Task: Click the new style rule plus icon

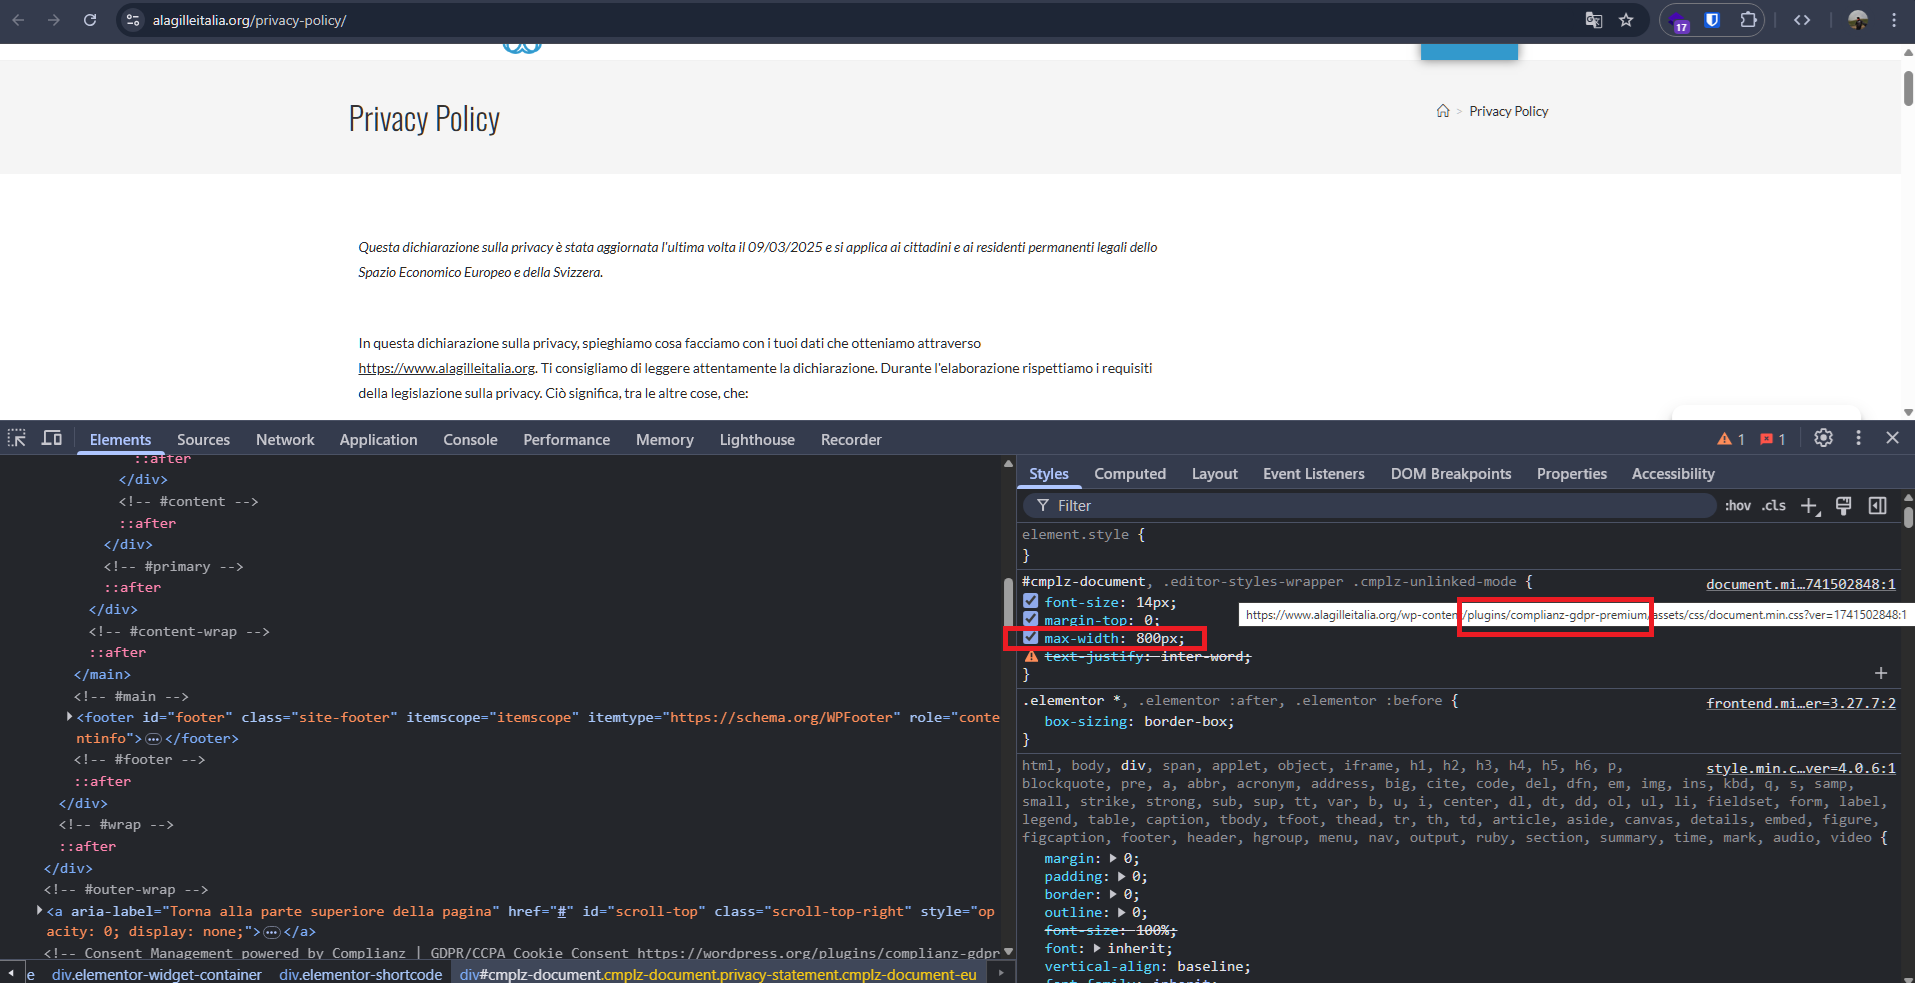Action: (1809, 506)
